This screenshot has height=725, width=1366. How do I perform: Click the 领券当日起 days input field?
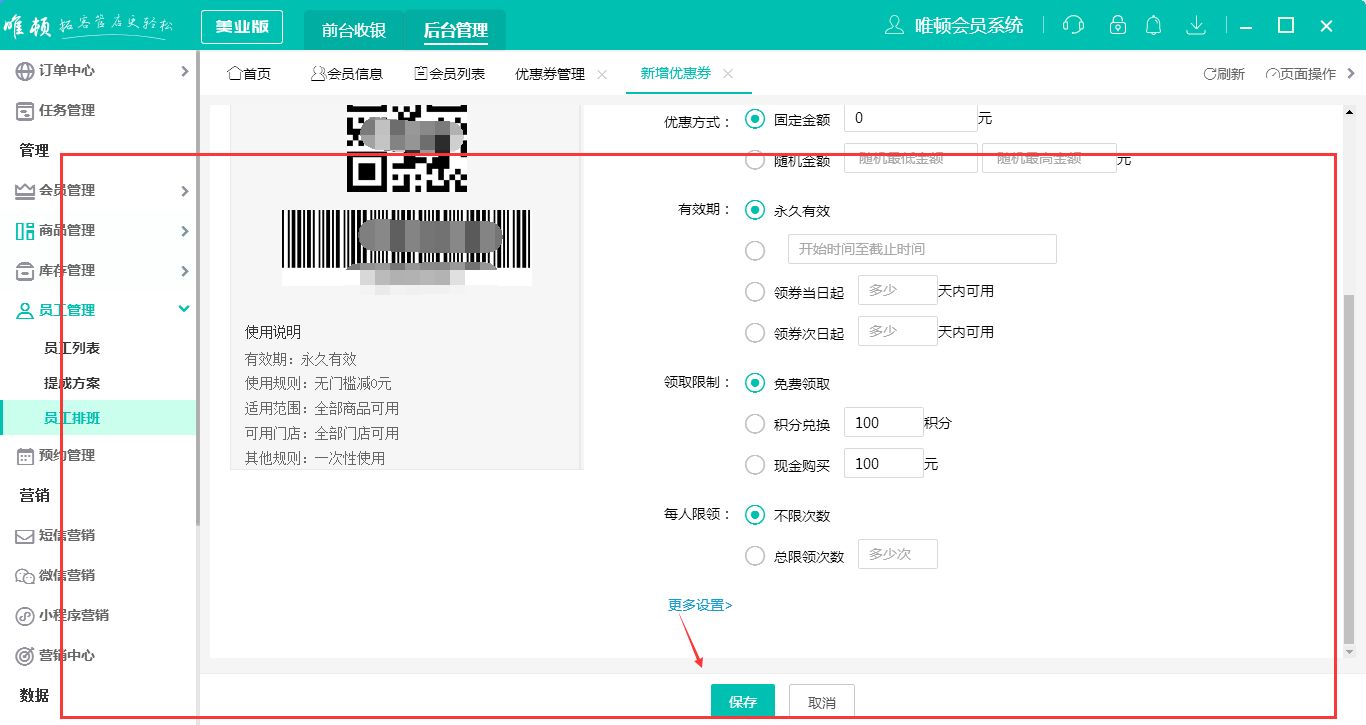pos(898,290)
